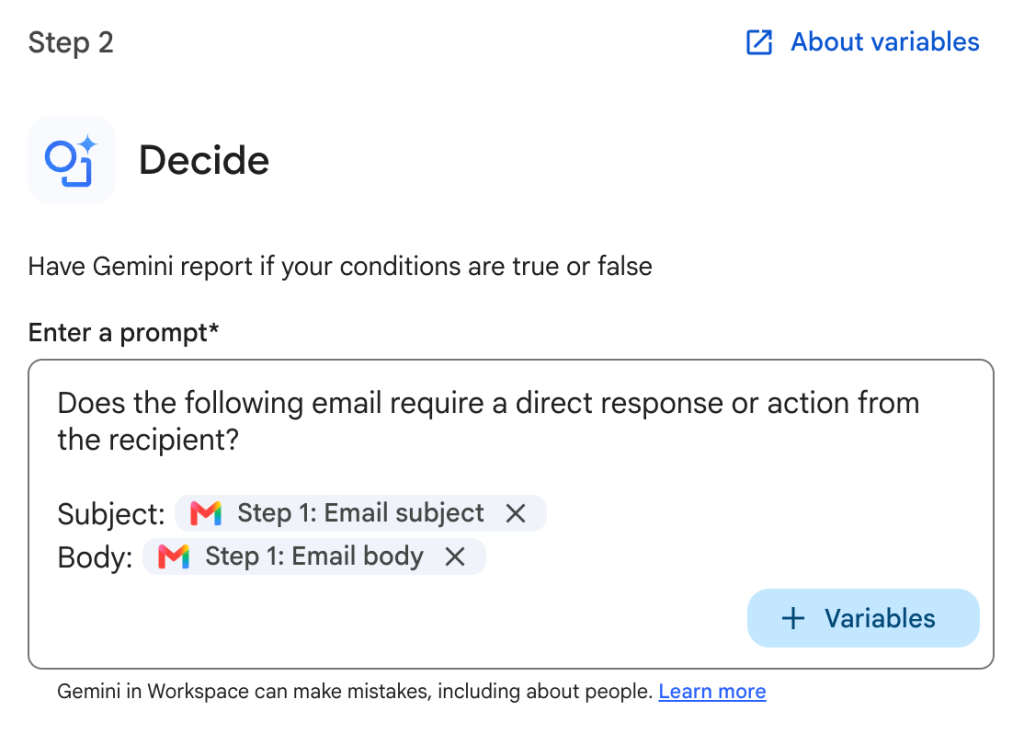Click the Decide step Gemini icon
Screen dimensions: 1024x734
click(71, 160)
